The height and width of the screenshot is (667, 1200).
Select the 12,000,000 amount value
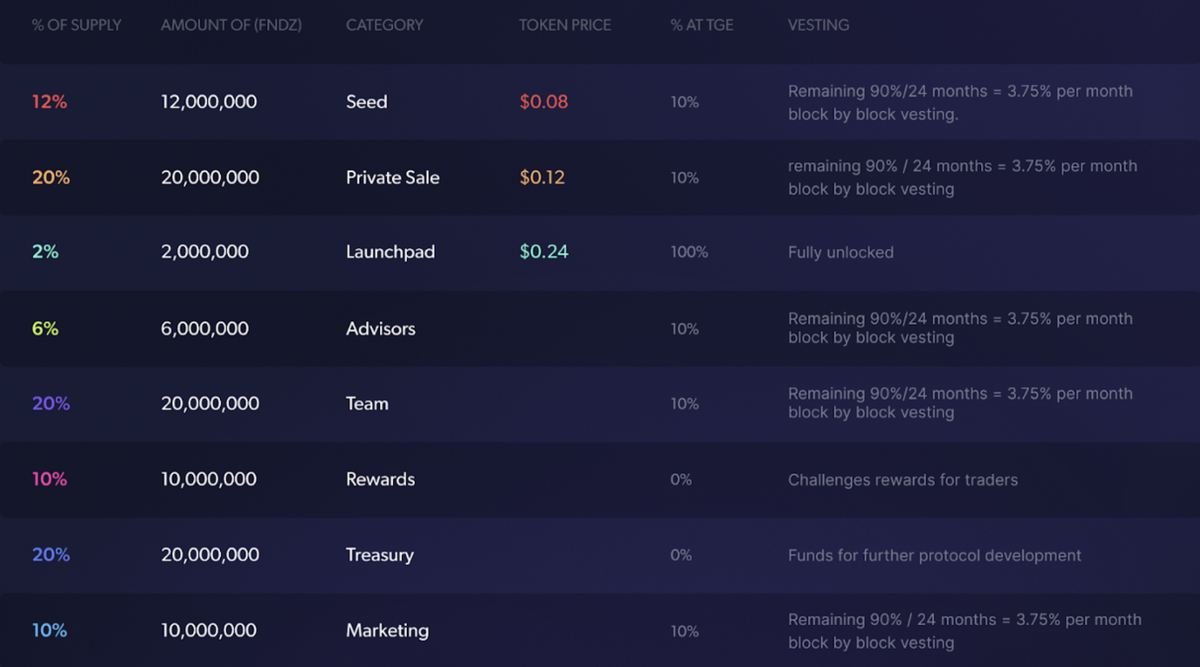click(x=208, y=102)
